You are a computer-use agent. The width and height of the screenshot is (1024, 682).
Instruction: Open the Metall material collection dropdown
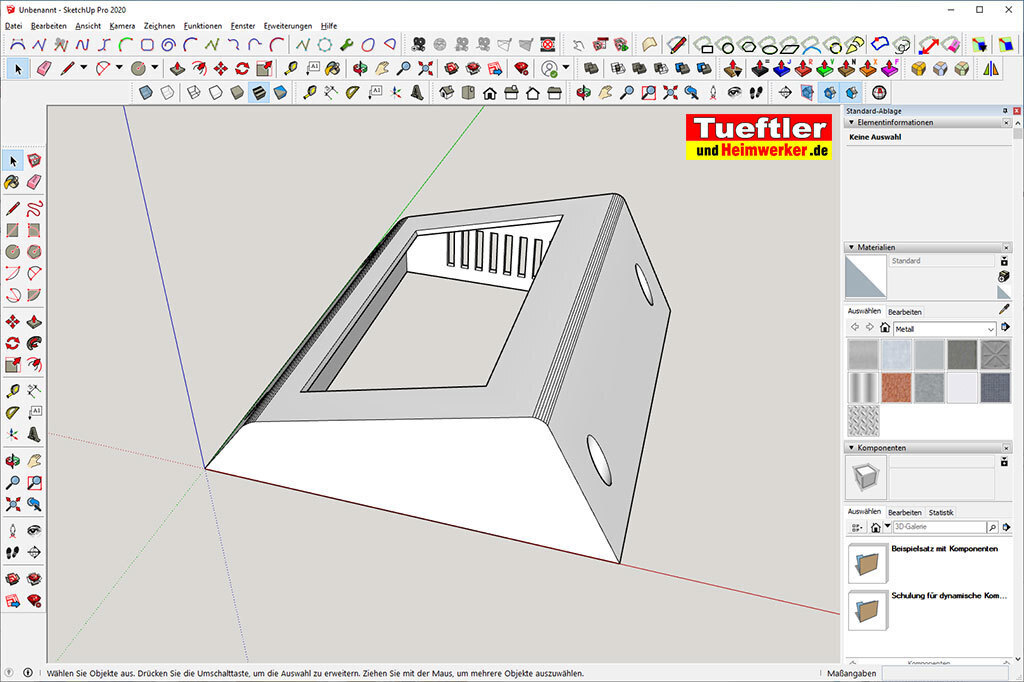(990, 329)
